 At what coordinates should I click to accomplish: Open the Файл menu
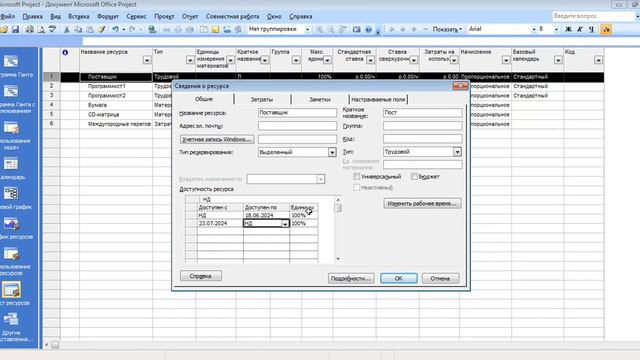(7, 16)
